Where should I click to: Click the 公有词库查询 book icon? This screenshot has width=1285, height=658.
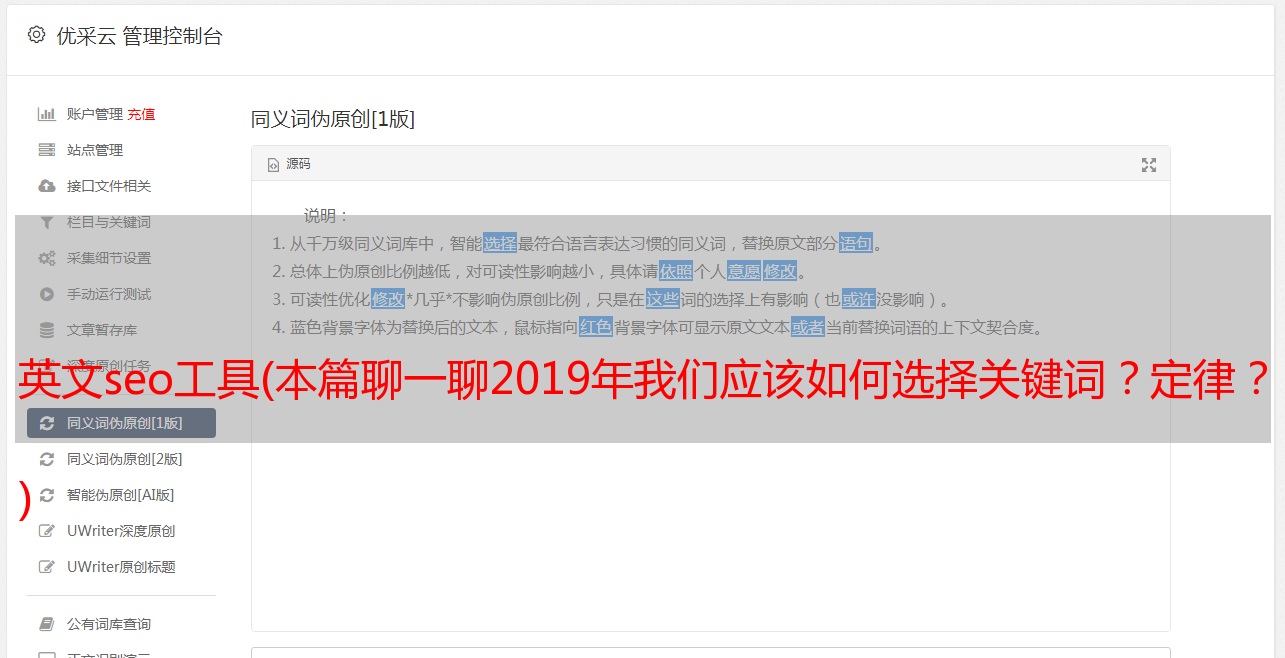click(x=46, y=624)
